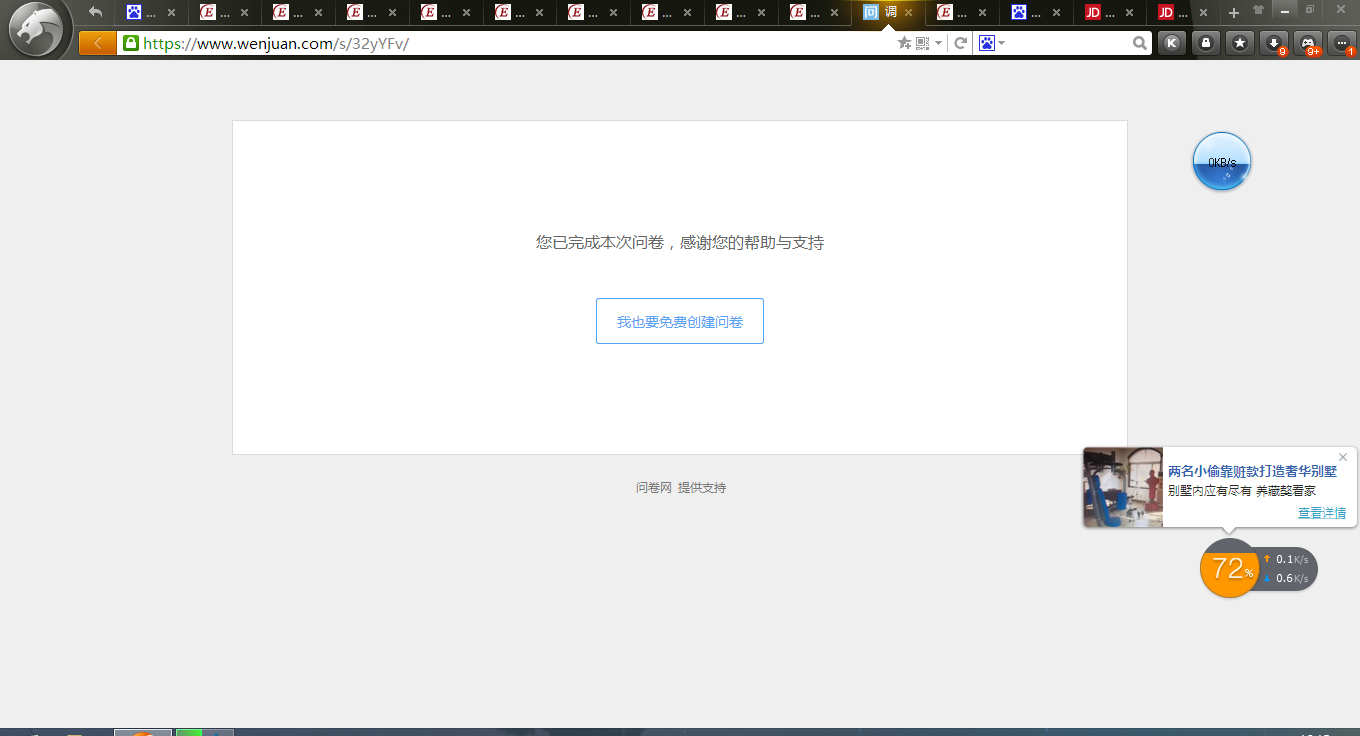Click the 提供支持 footer text
1360x736 pixels.
(702, 488)
